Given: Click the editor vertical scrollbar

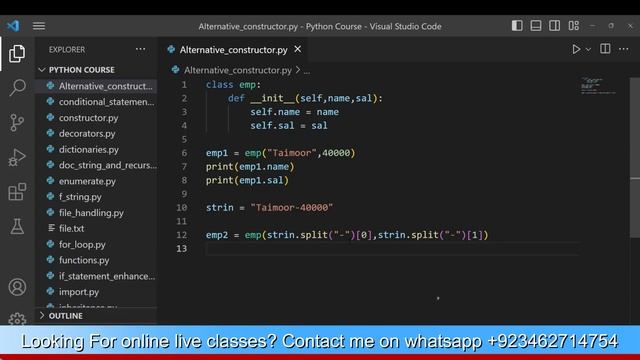Looking at the screenshot, I should click(x=635, y=157).
